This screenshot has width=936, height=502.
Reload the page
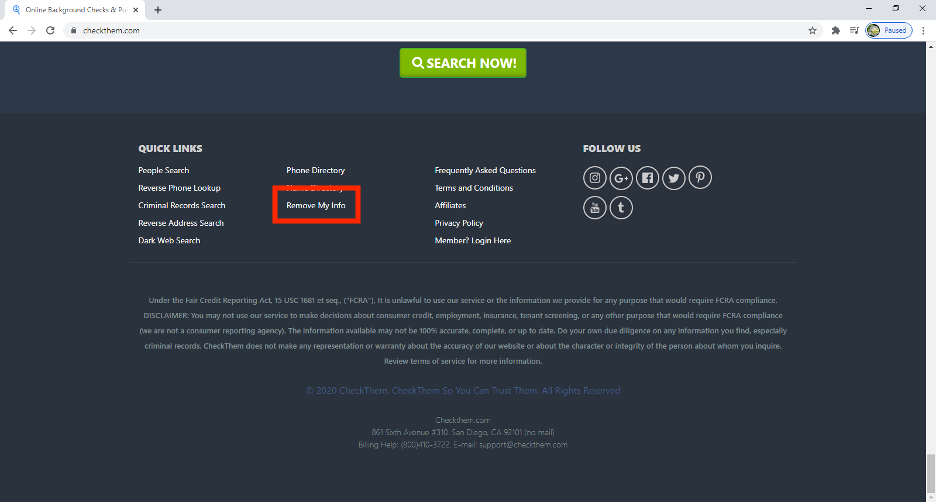click(50, 30)
